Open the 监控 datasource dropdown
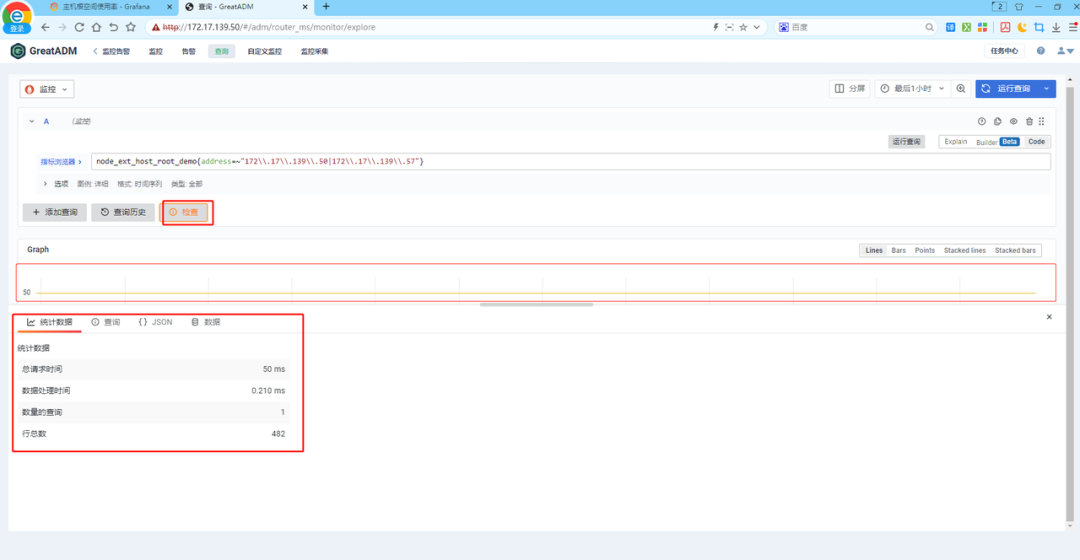The height and width of the screenshot is (560, 1080). coord(47,90)
